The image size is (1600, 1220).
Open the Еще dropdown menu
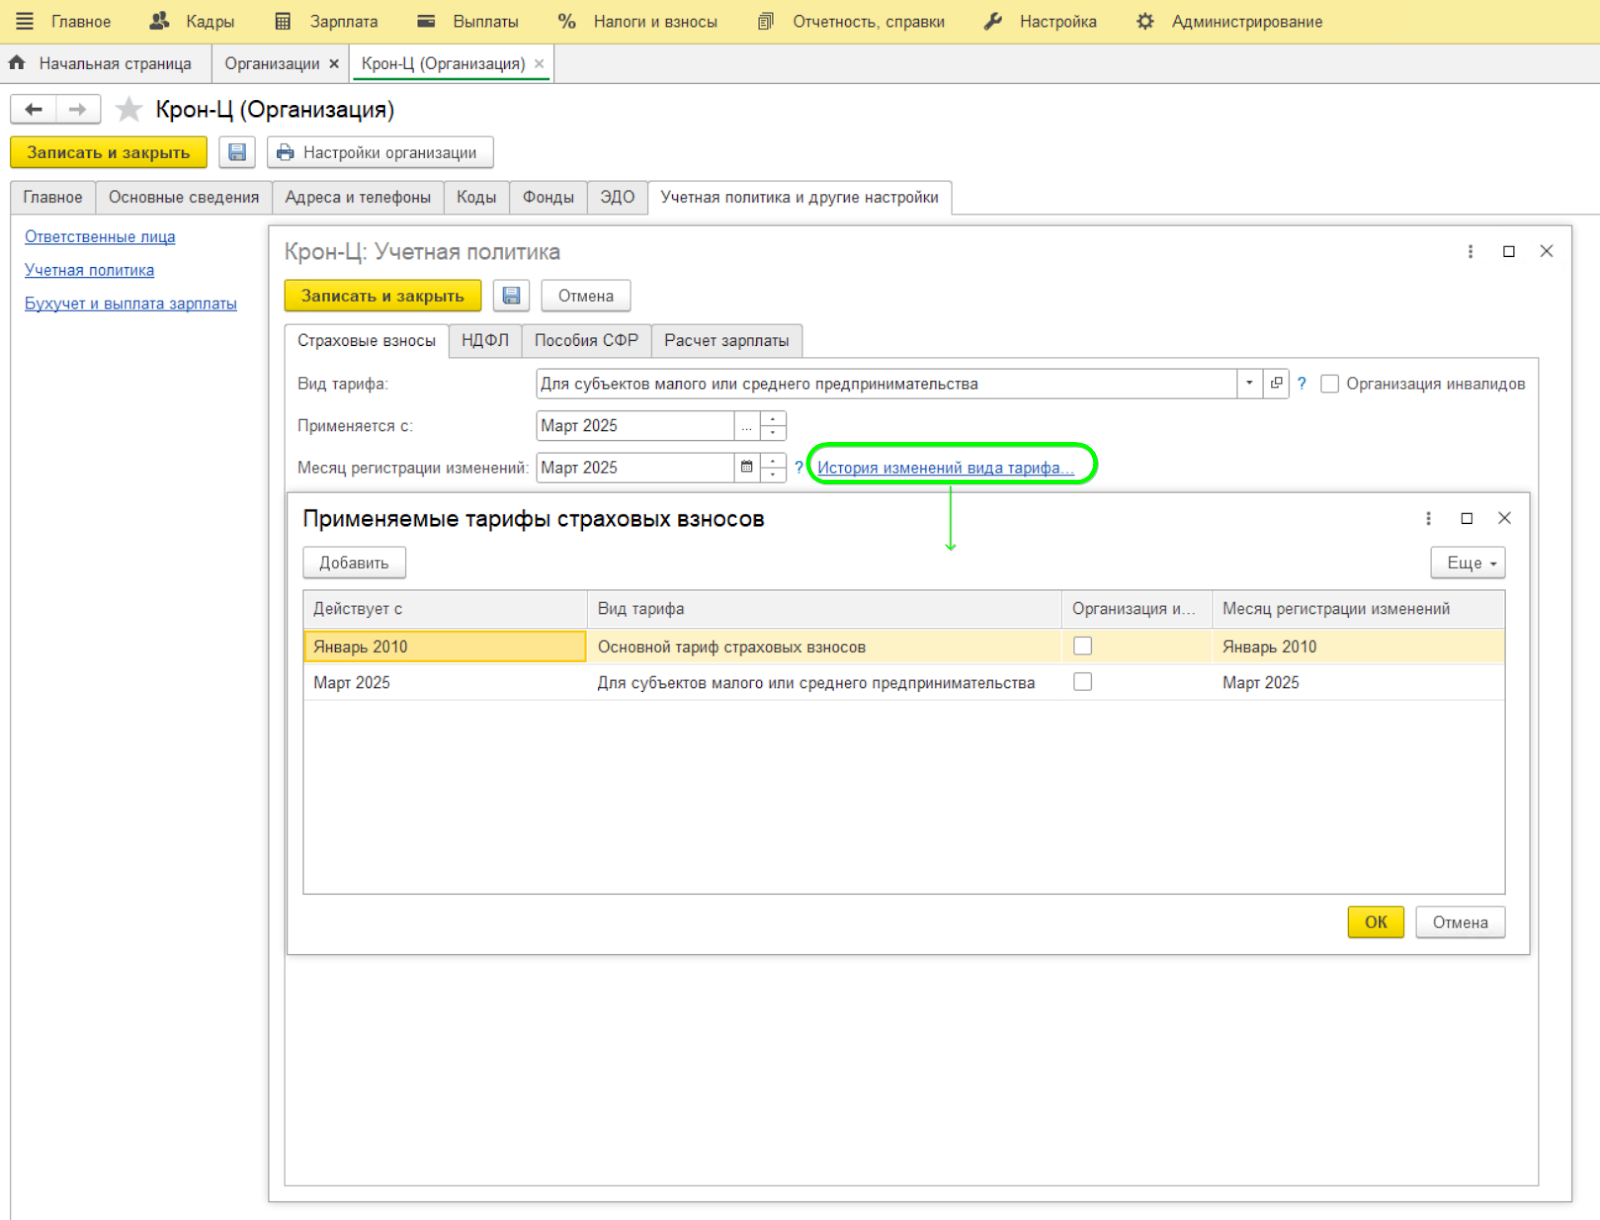pyautogui.click(x=1467, y=563)
